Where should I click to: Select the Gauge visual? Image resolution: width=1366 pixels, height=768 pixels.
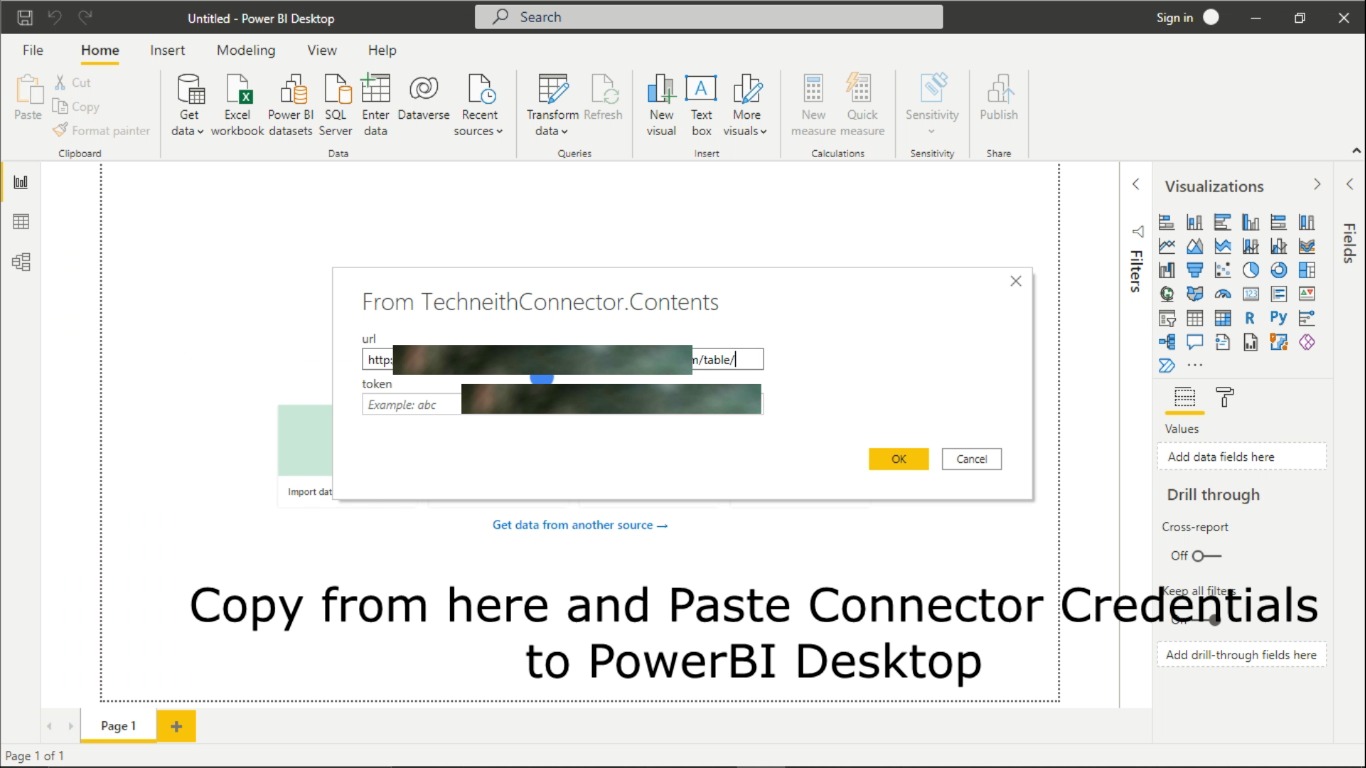[x=1223, y=294]
